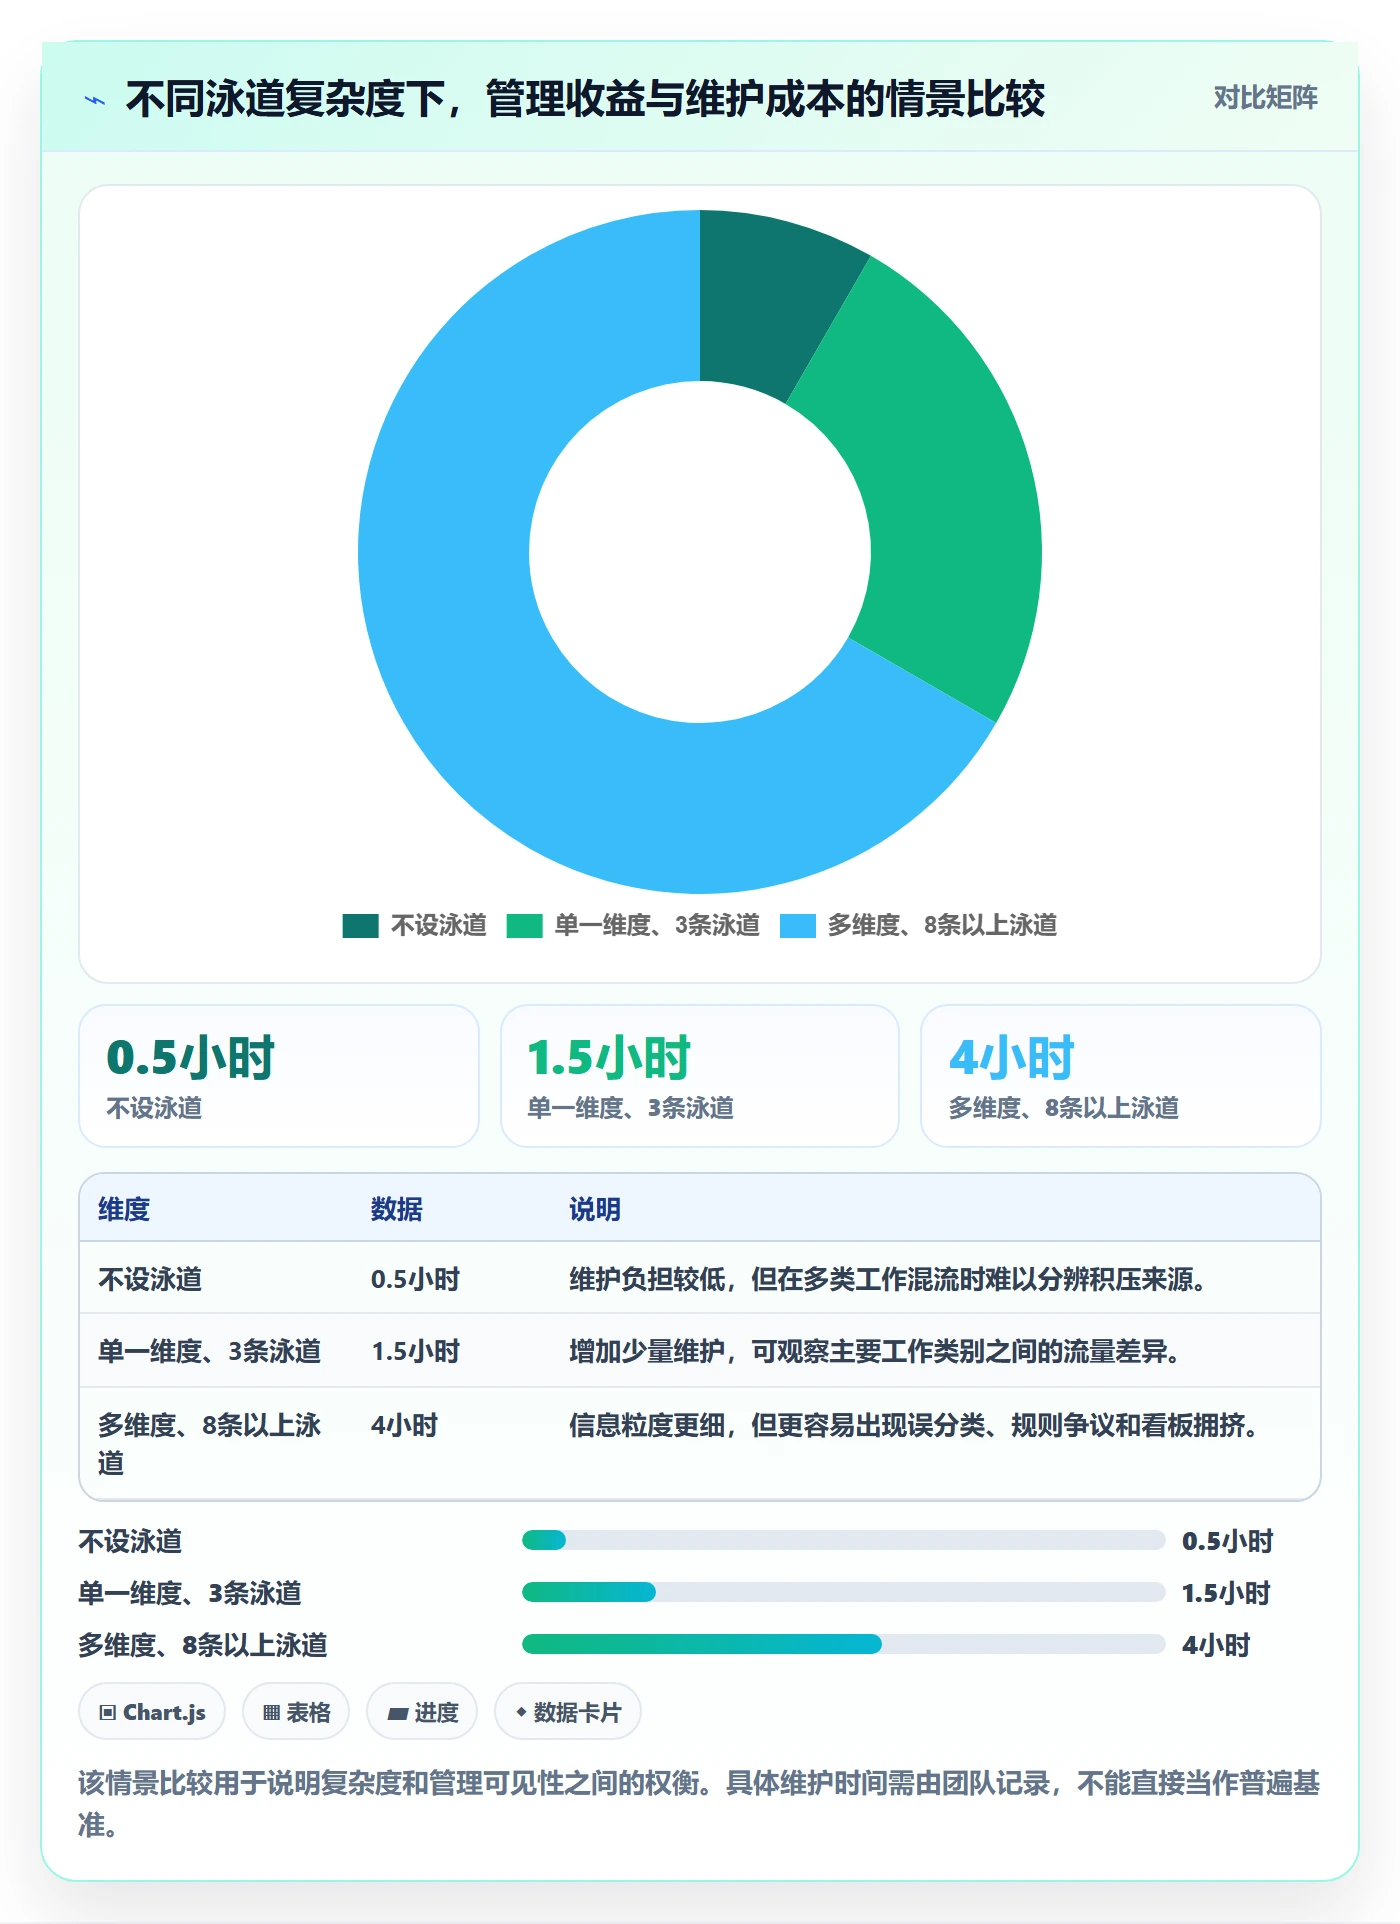Click the 说明 column header

point(595,1209)
